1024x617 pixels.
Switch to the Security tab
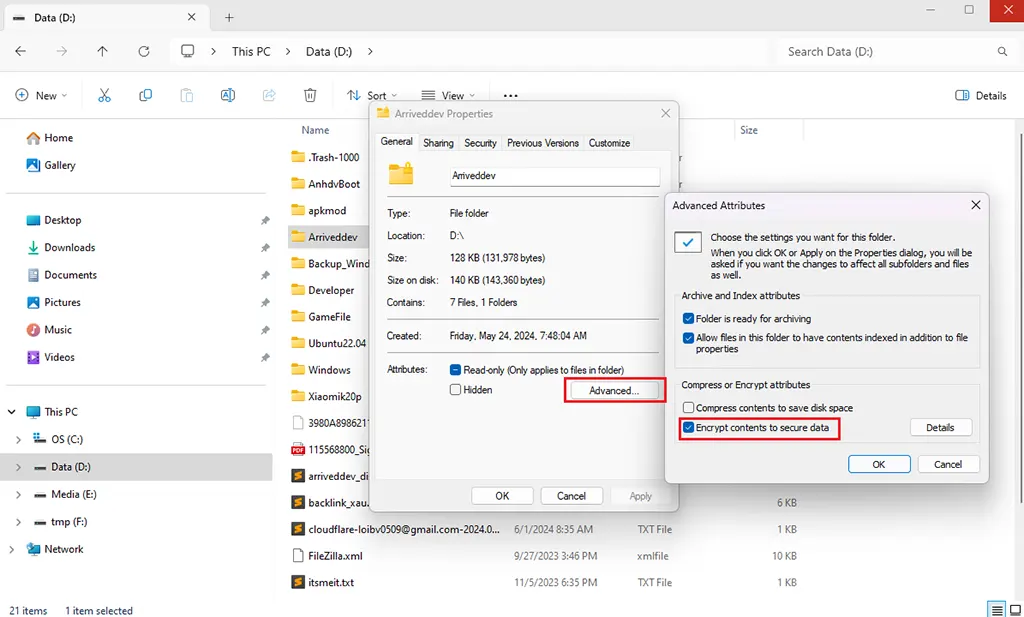(480, 143)
